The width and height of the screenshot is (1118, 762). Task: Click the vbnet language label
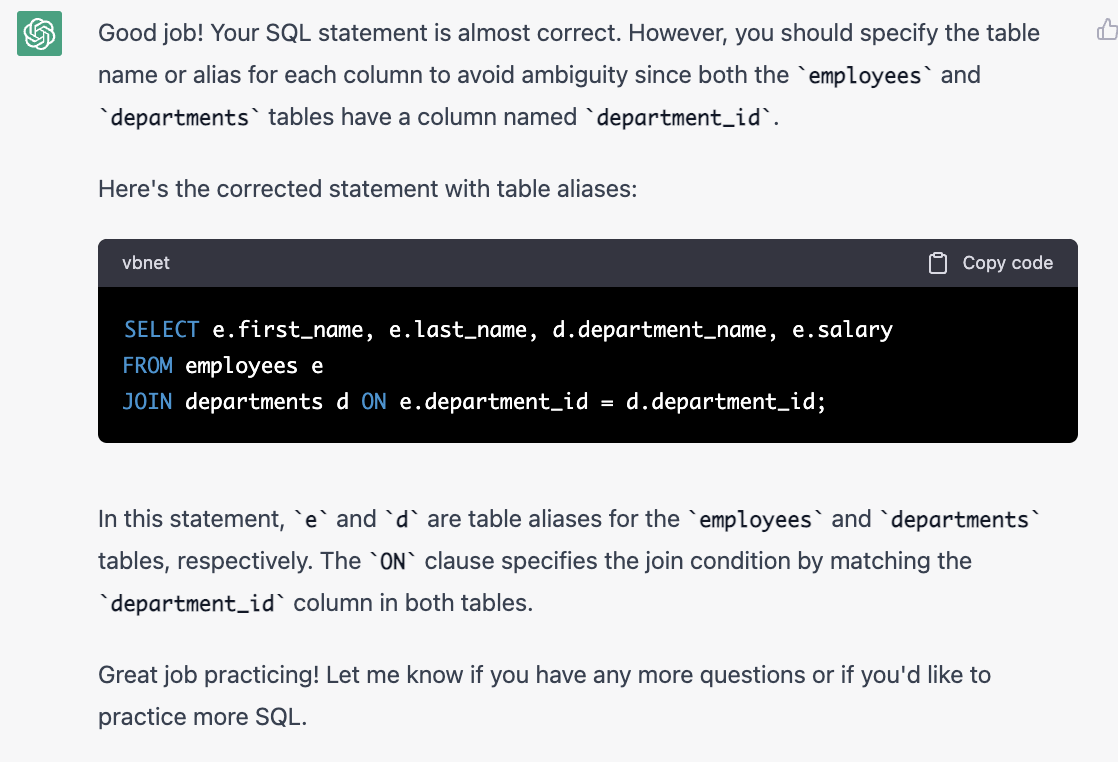coord(145,263)
